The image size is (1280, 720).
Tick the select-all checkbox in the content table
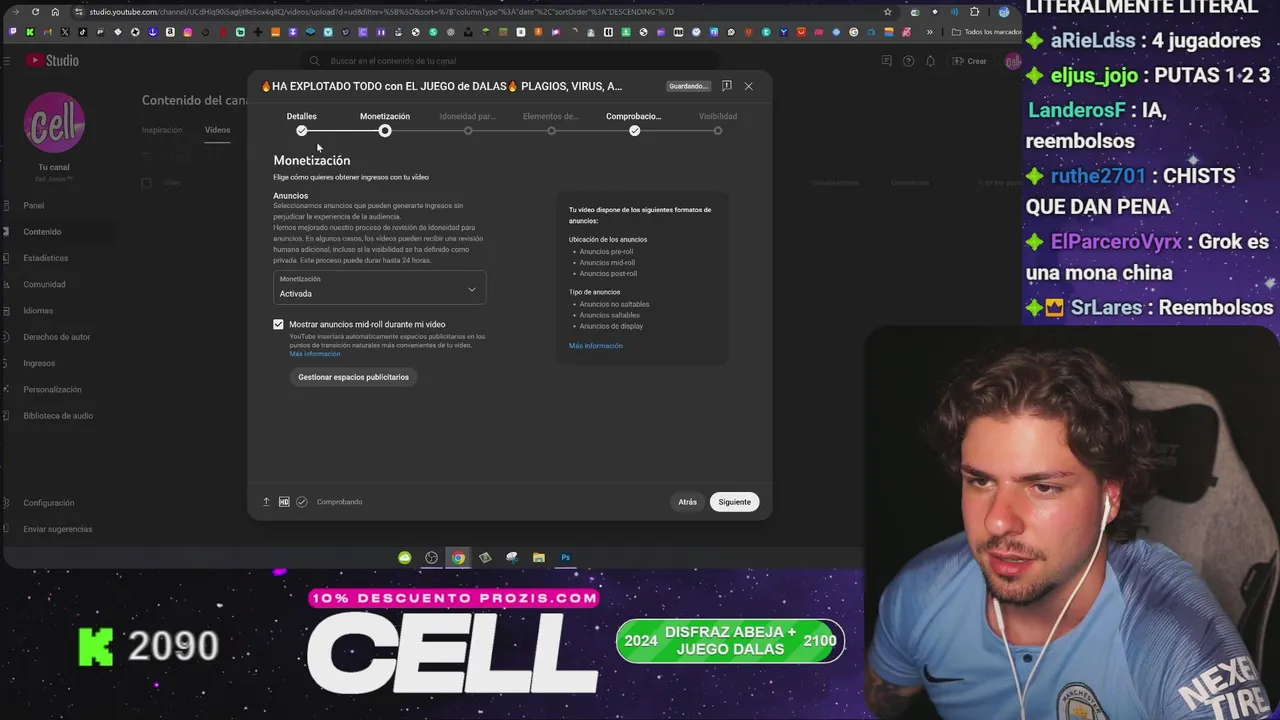tap(146, 183)
